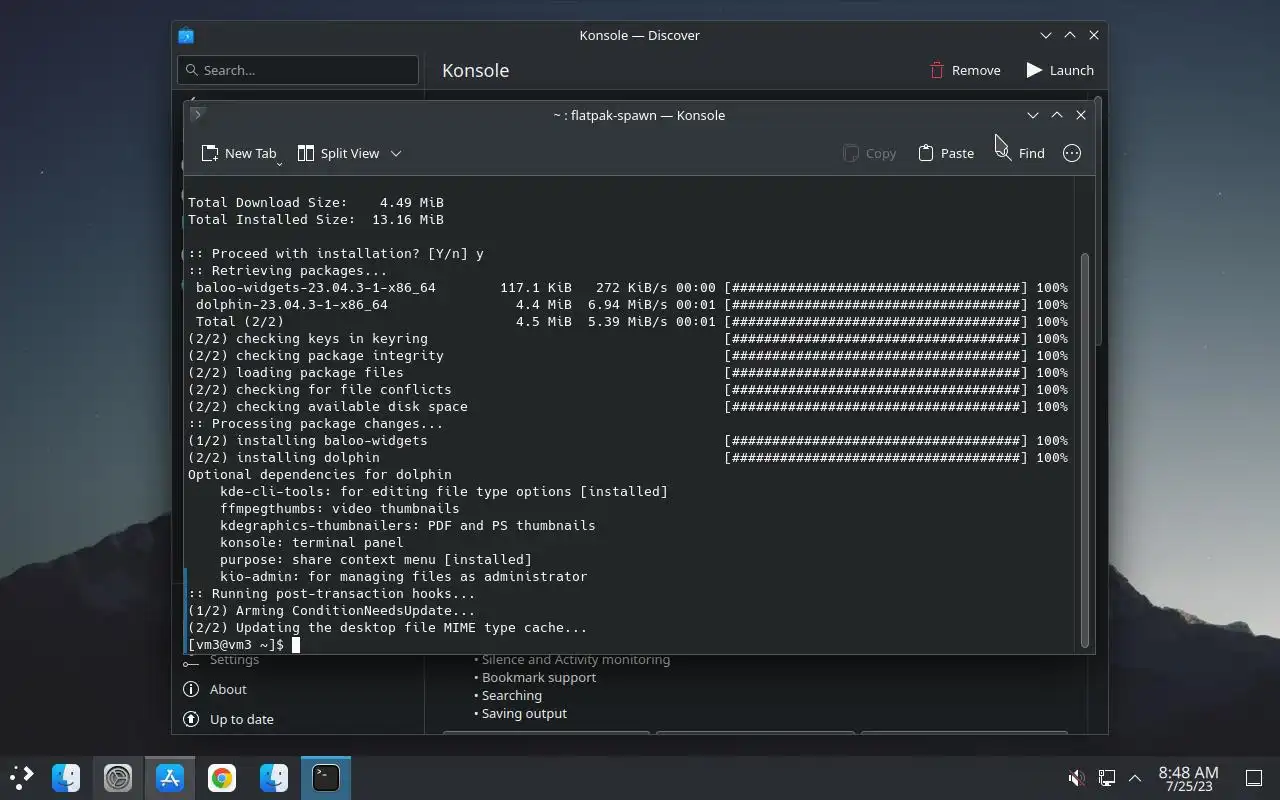This screenshot has width=1280, height=800.
Task: Select Up to date in Discover sidebar
Action: (x=241, y=719)
